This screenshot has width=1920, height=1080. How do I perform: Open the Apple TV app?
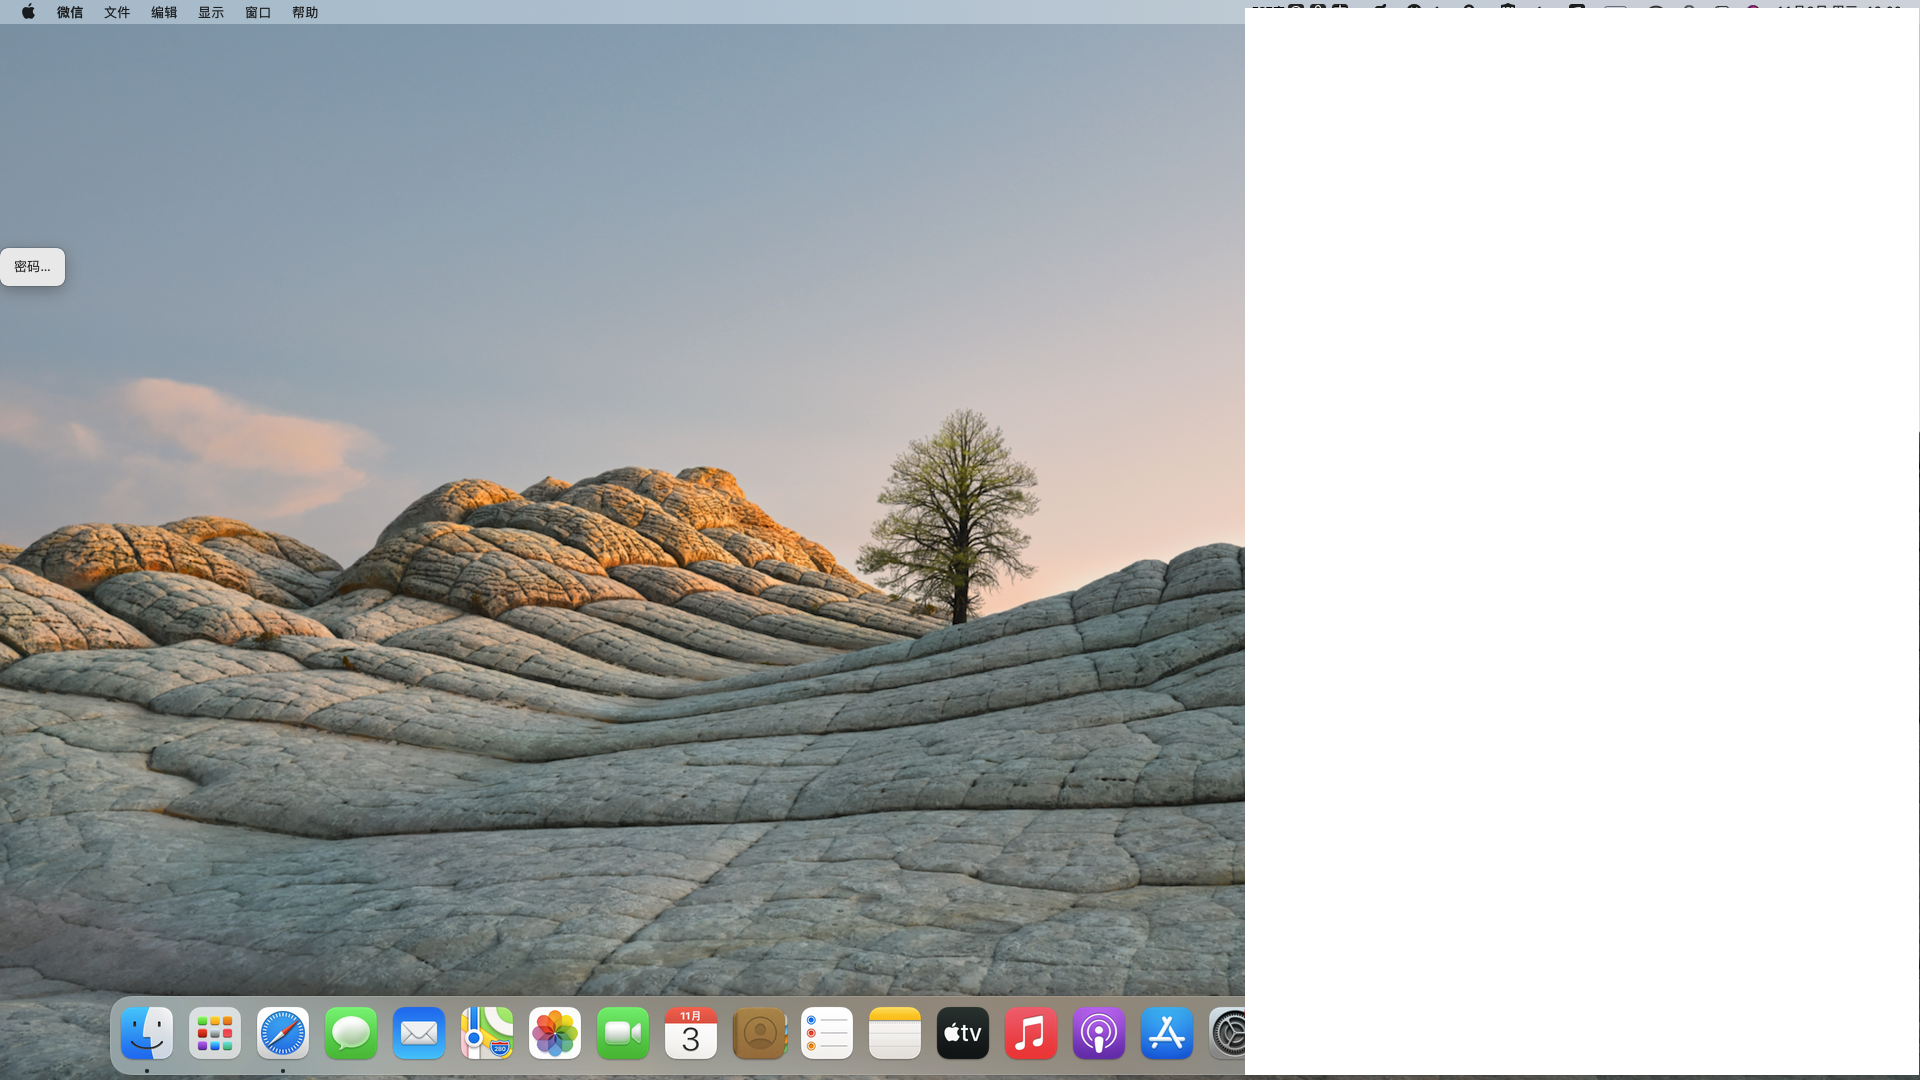[963, 1034]
